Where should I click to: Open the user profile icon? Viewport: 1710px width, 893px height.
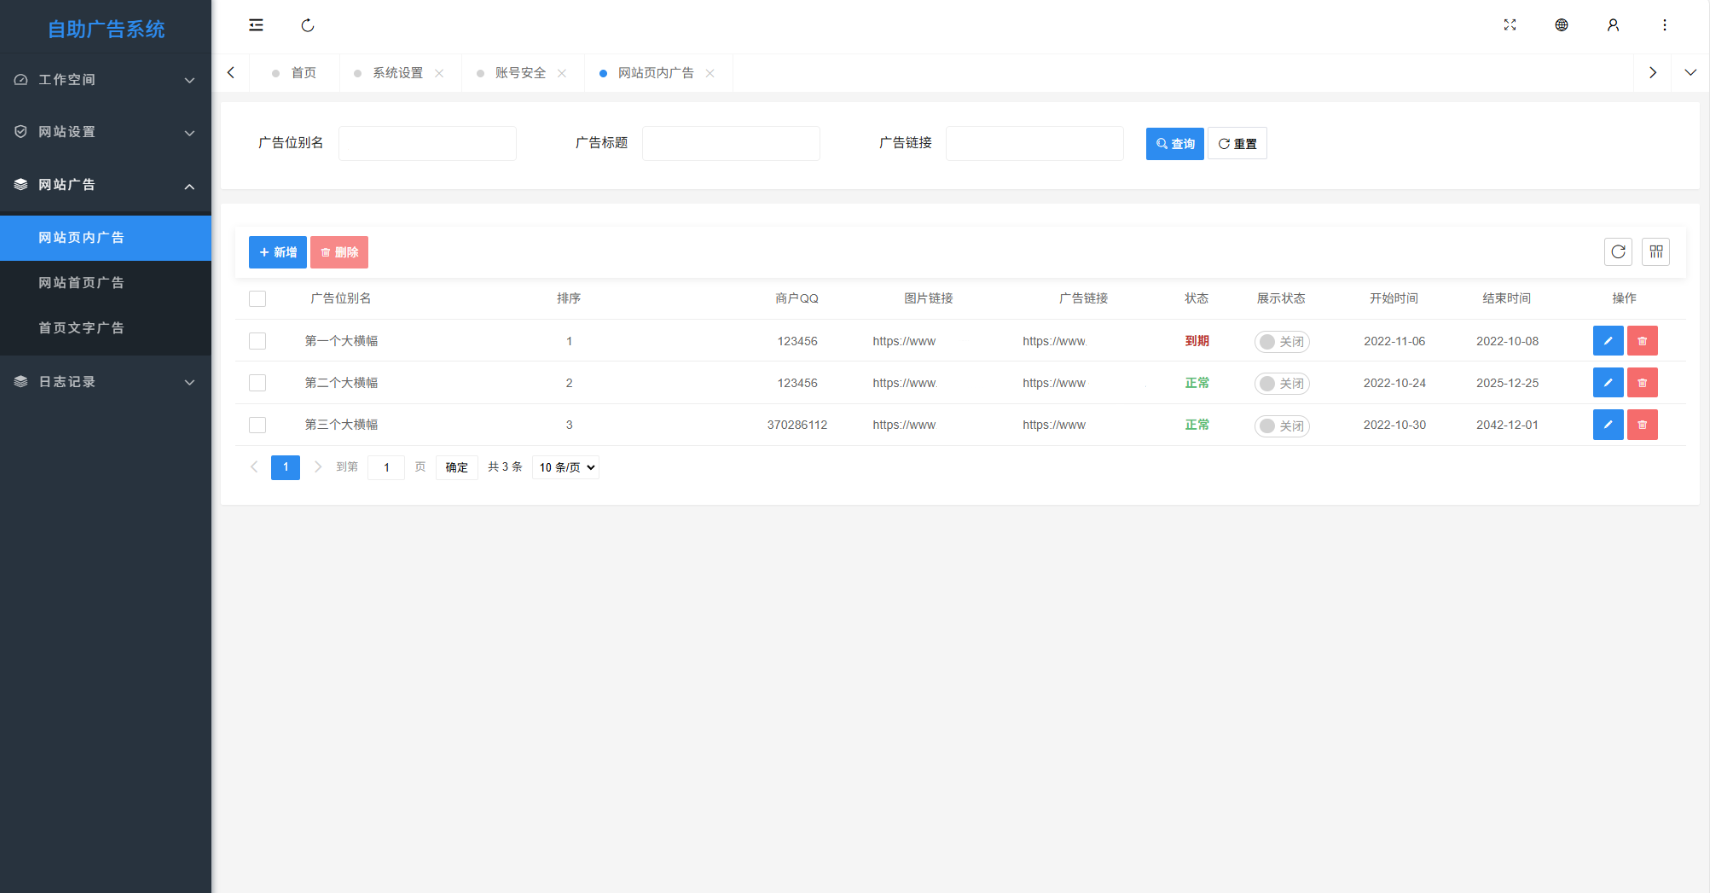(1613, 25)
